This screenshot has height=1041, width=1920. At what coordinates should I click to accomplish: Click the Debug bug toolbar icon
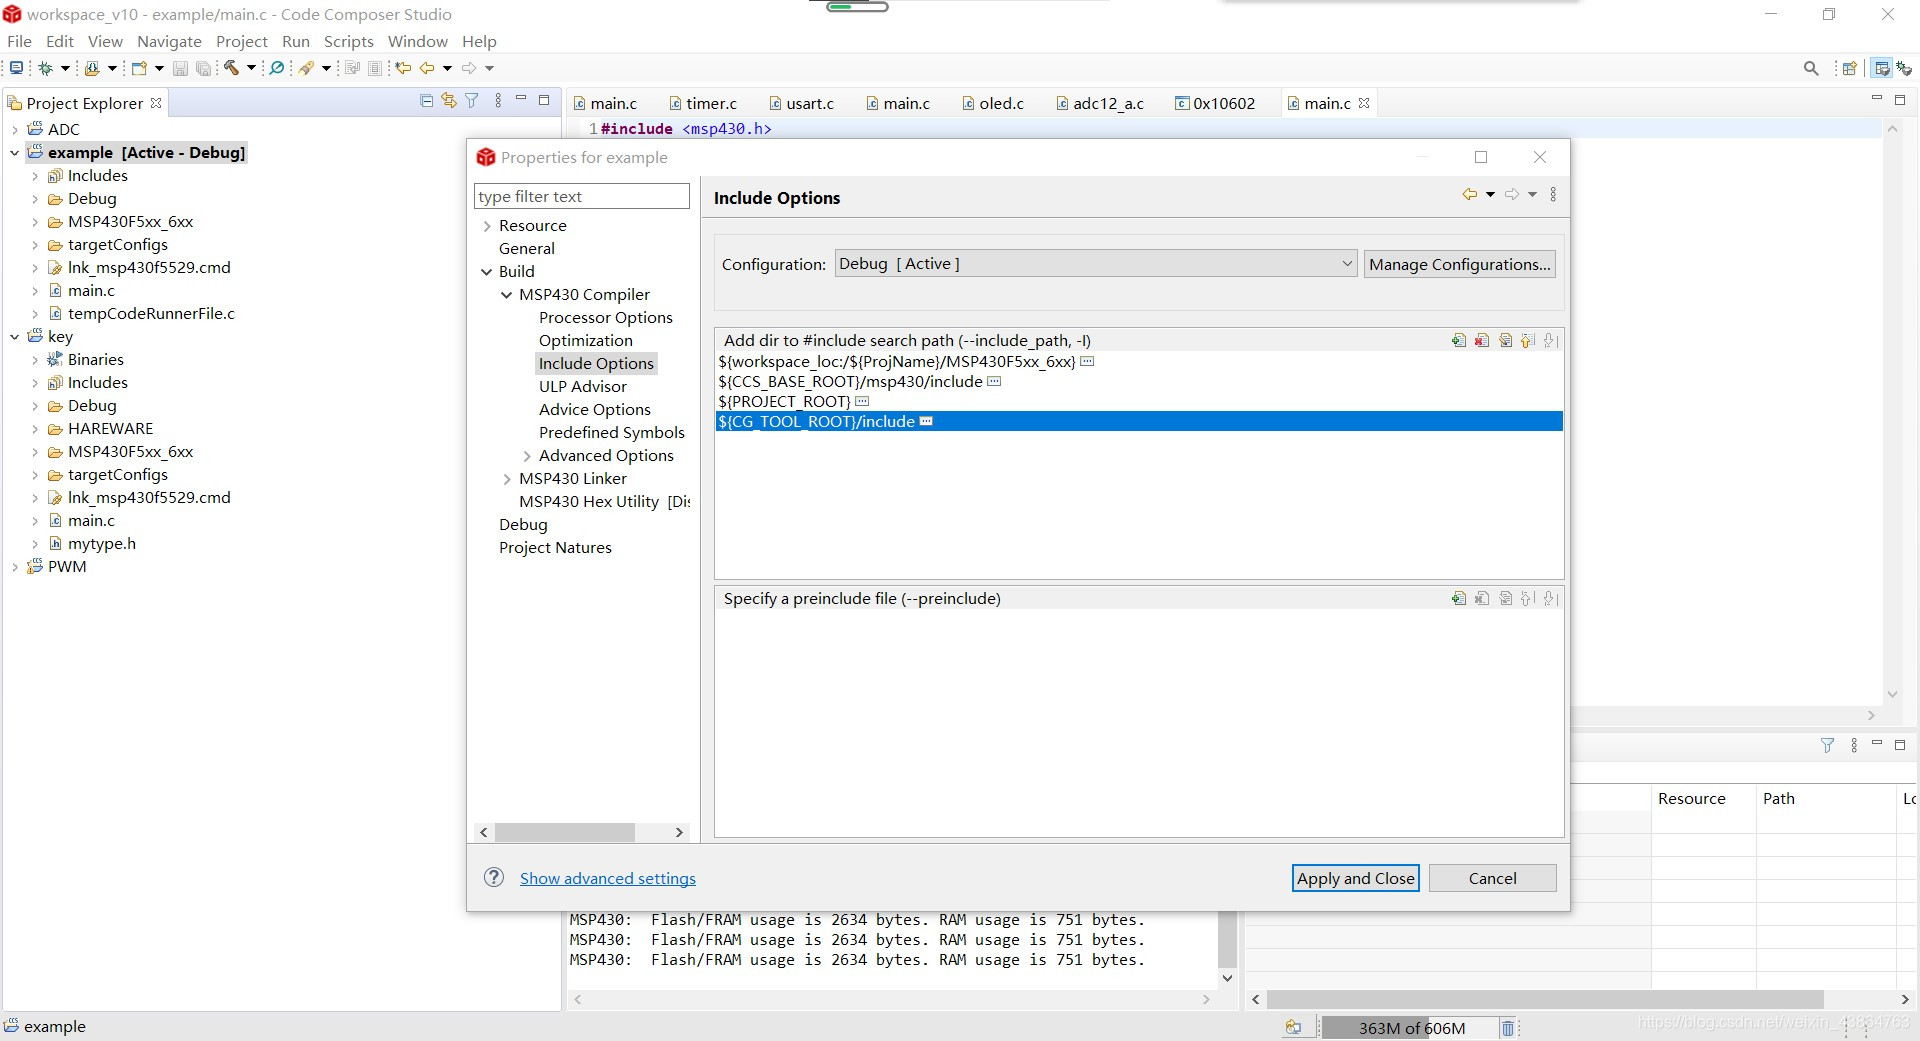point(45,68)
